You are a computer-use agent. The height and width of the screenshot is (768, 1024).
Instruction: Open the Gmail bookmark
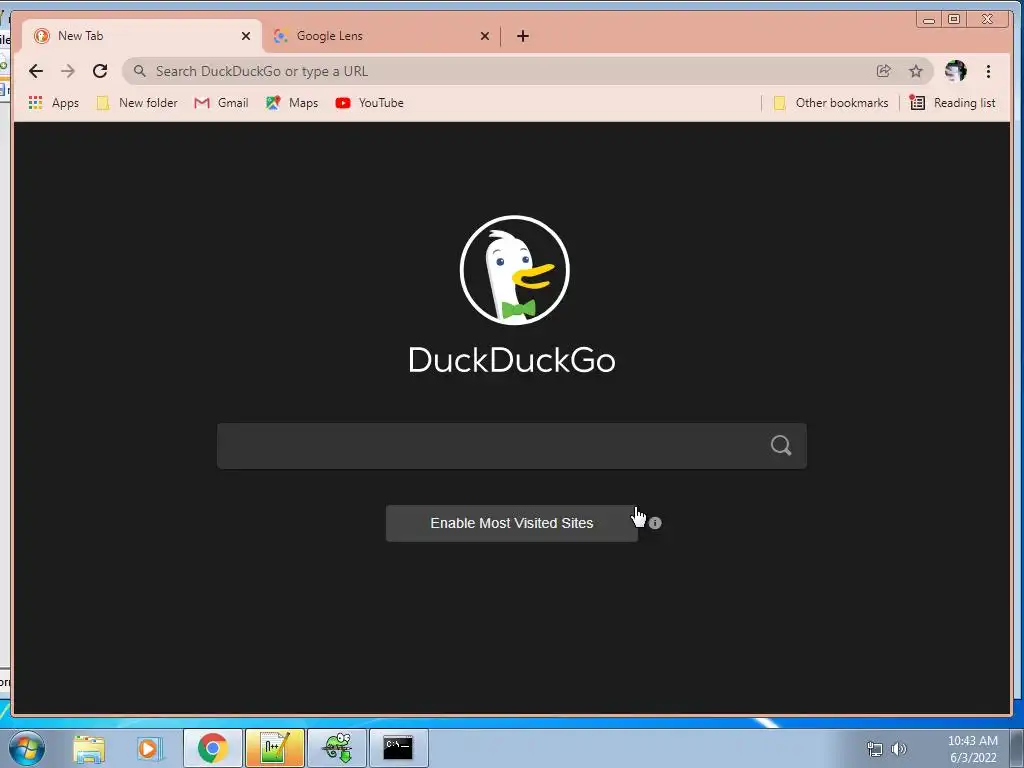click(x=222, y=103)
